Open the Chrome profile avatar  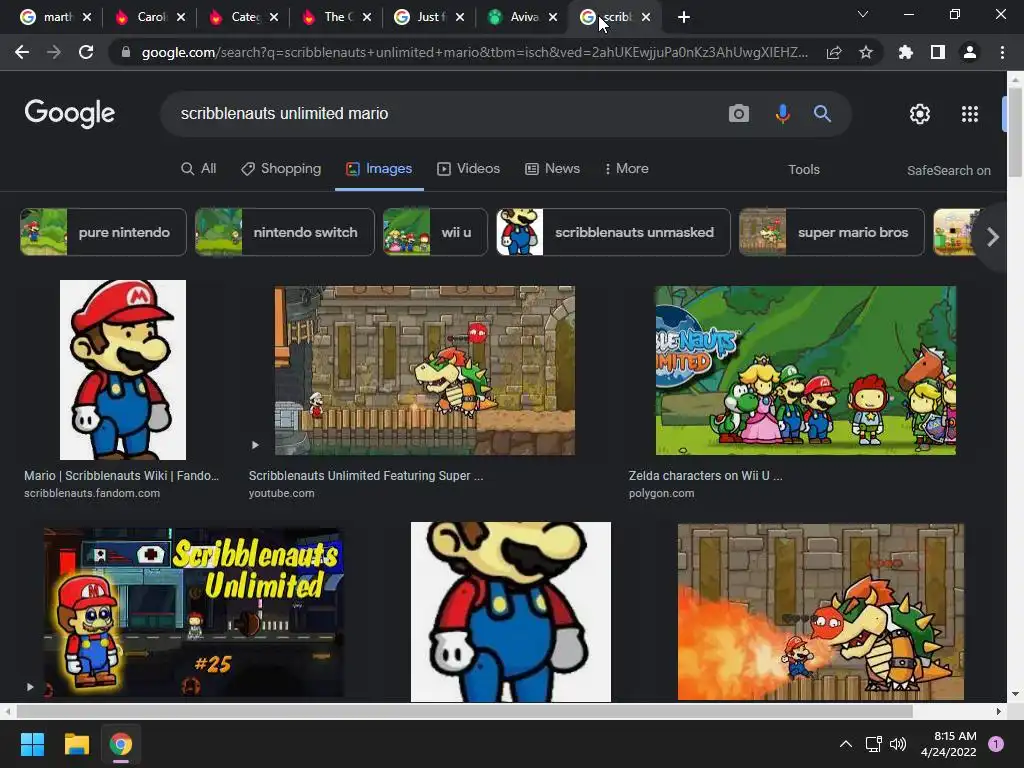(x=970, y=52)
